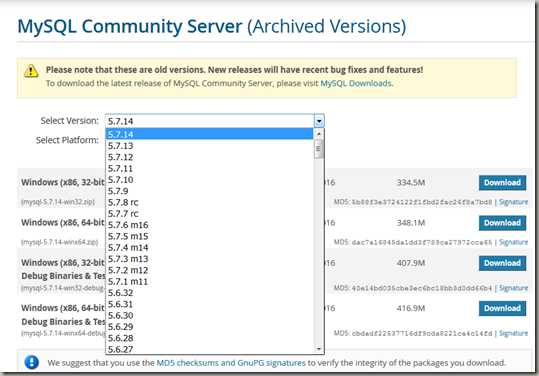Image resolution: width=539 pixels, height=376 pixels.
Task: Click the MySQL Community Server heading
Action: click(x=212, y=26)
